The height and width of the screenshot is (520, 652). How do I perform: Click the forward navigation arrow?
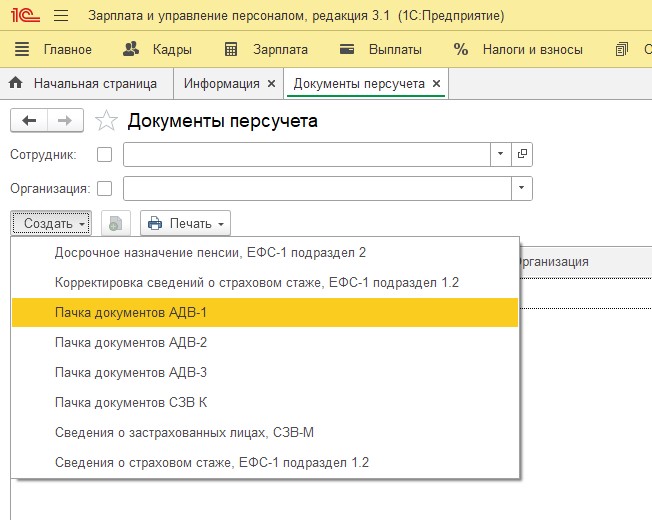64,121
